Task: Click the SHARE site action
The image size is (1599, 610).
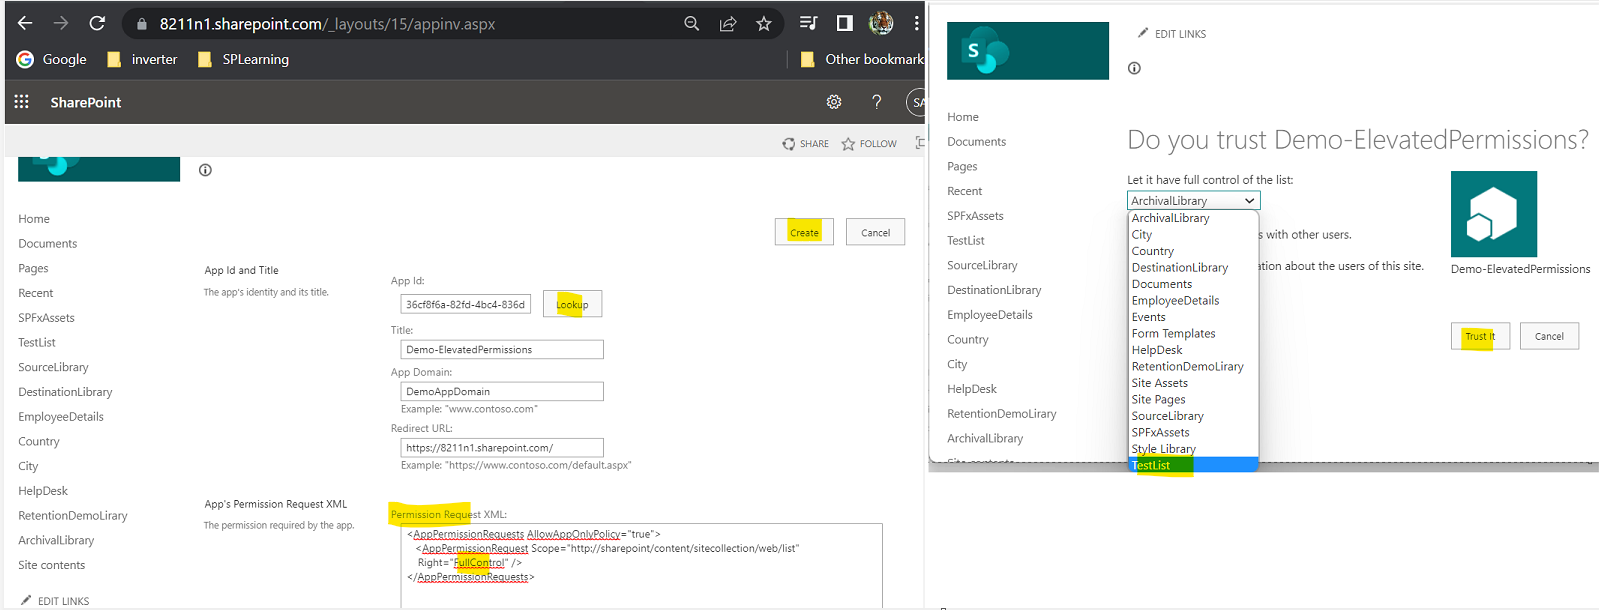Action: pyautogui.click(x=806, y=144)
